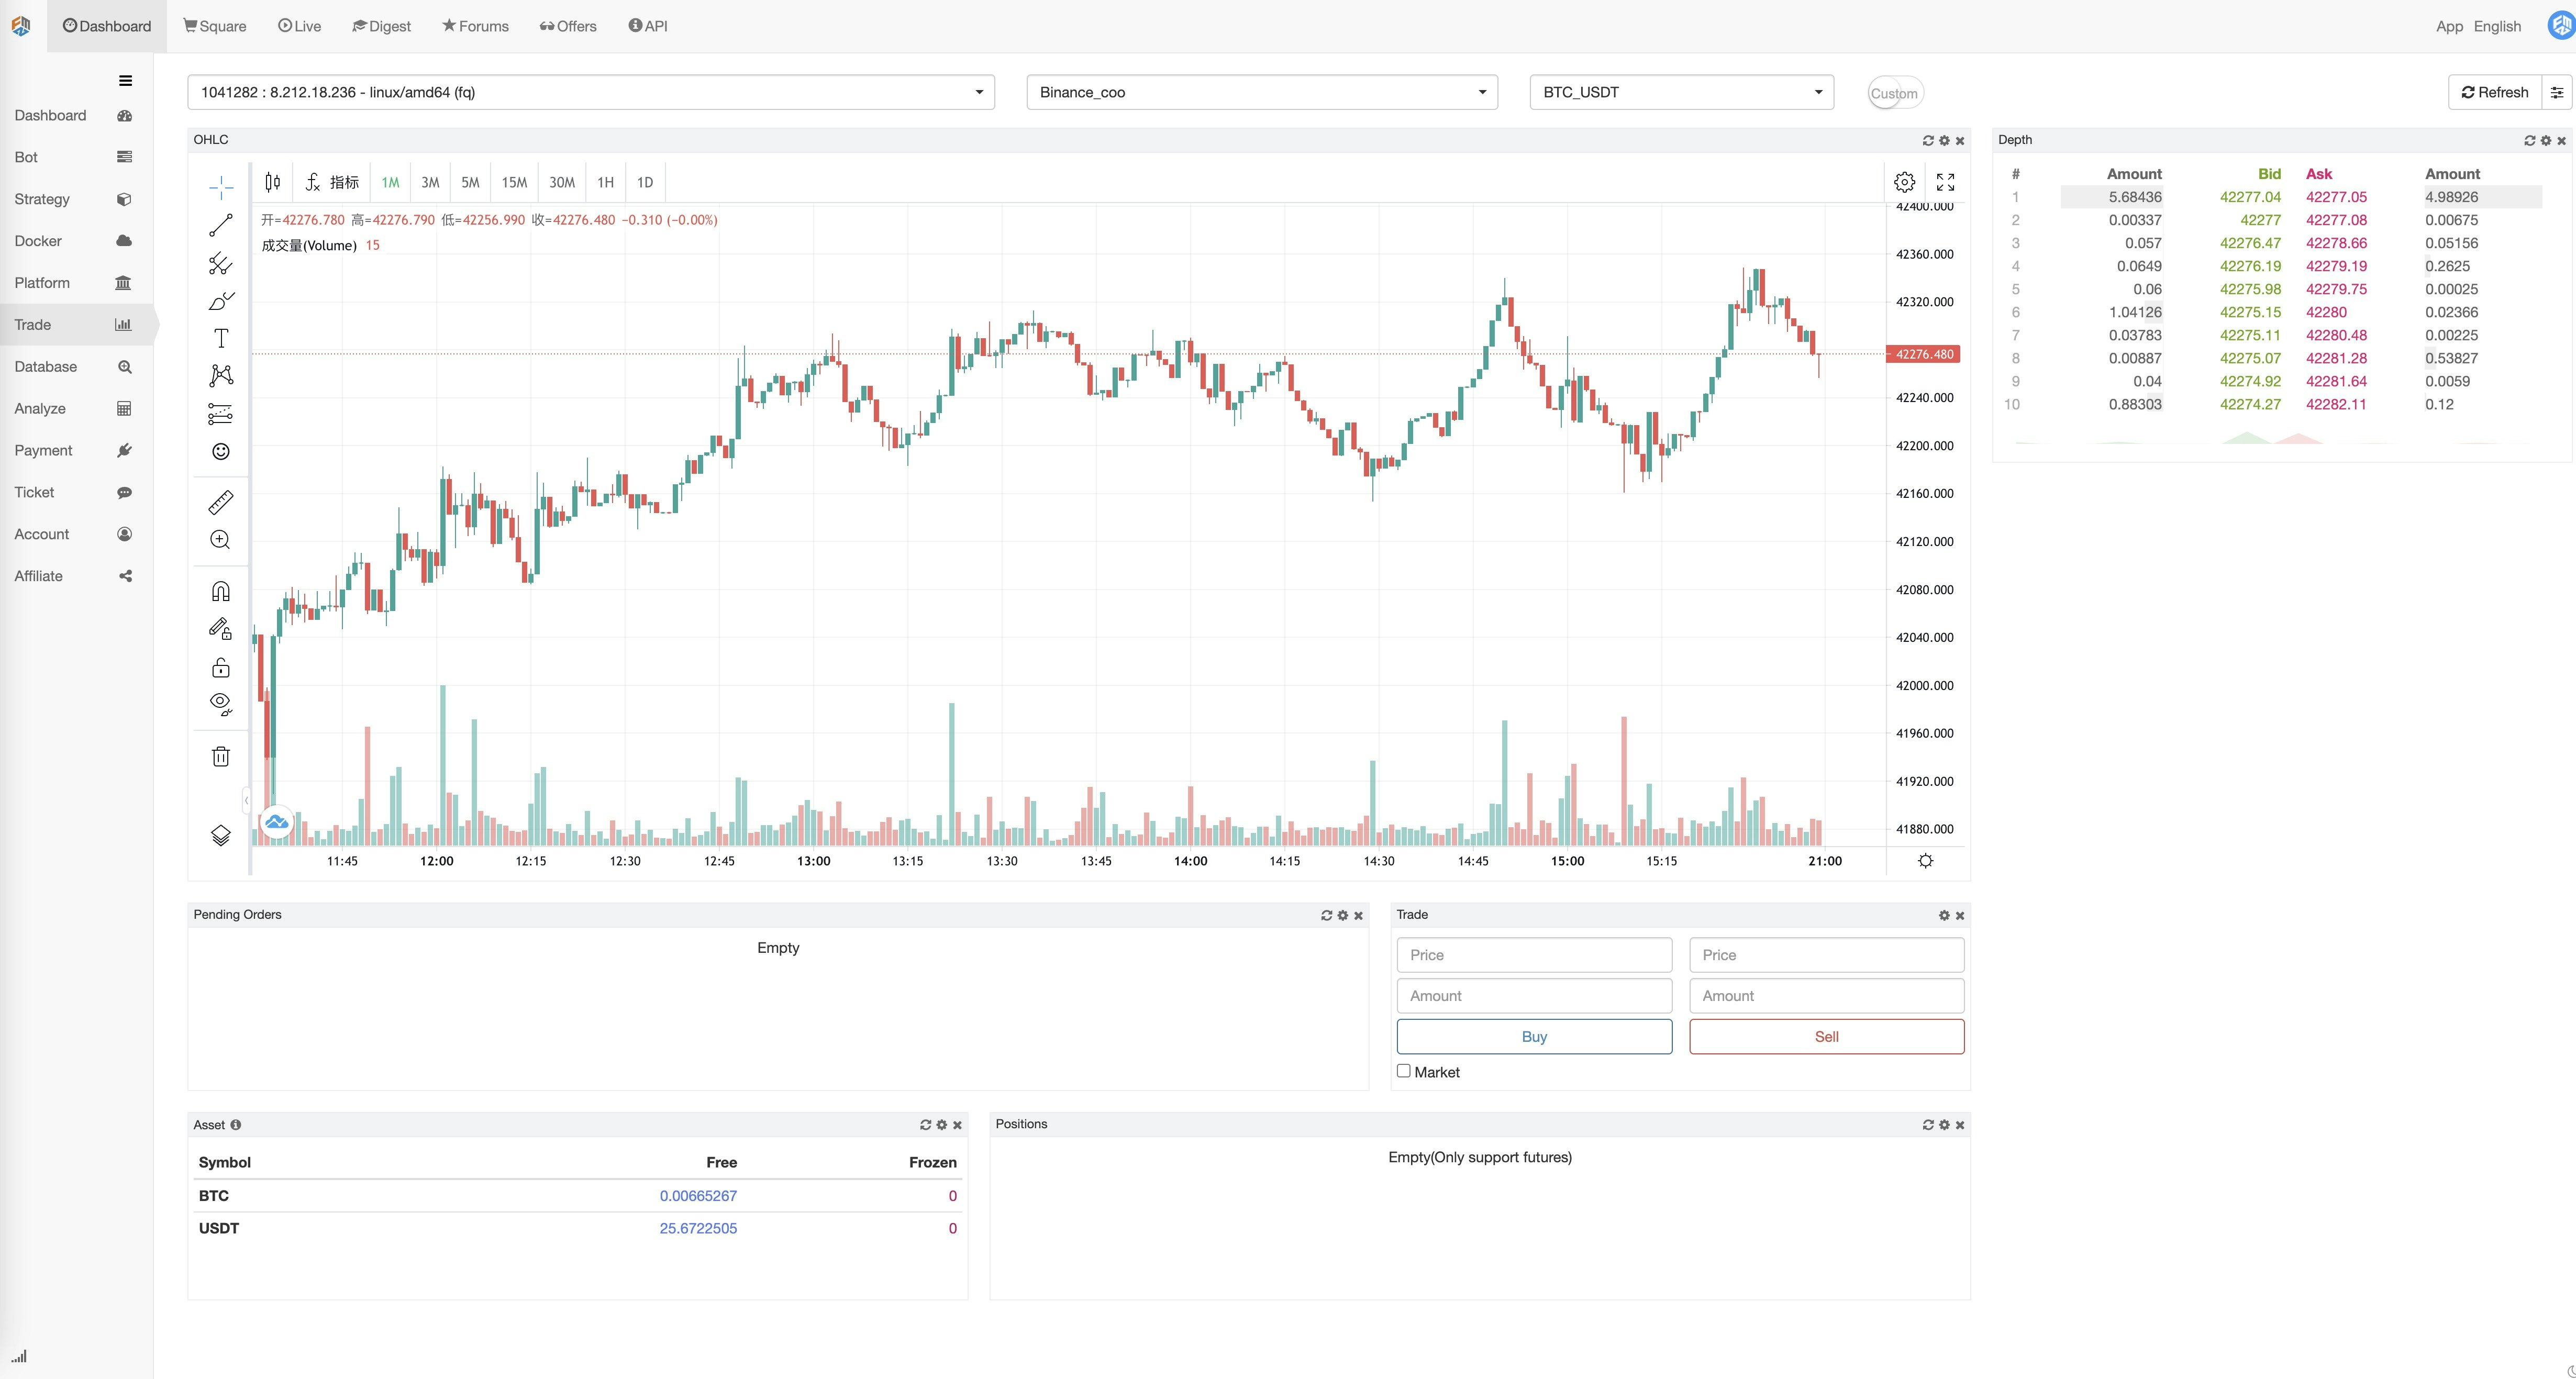Open the emoji icons tool
Screen dimensions: 2576x1379
click(221, 452)
